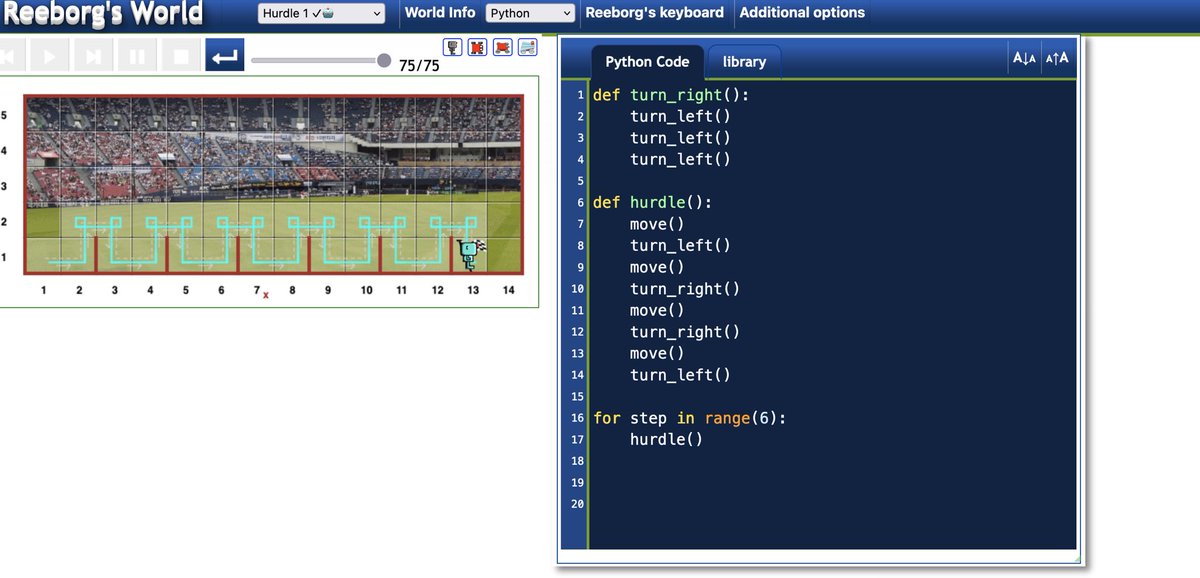Switch to the library tab
The width and height of the screenshot is (1200, 578).
744,62
